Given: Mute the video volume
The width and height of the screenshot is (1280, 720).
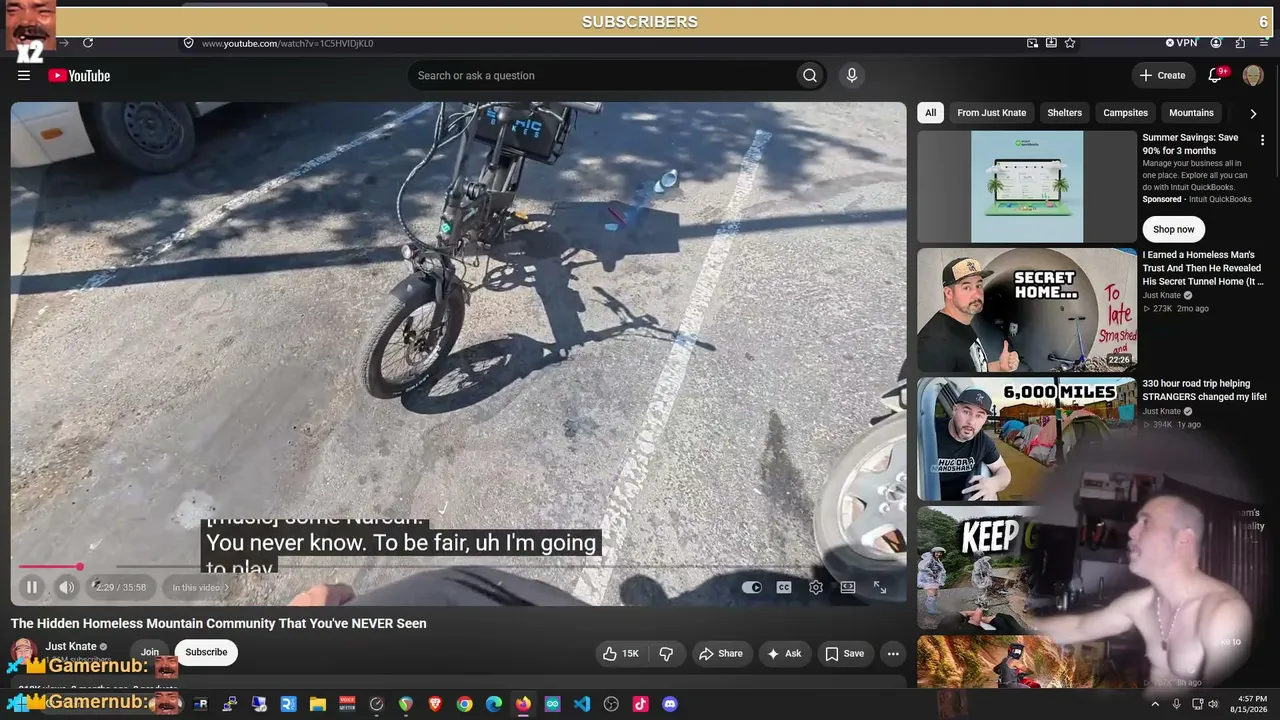Looking at the screenshot, I should click(x=66, y=588).
